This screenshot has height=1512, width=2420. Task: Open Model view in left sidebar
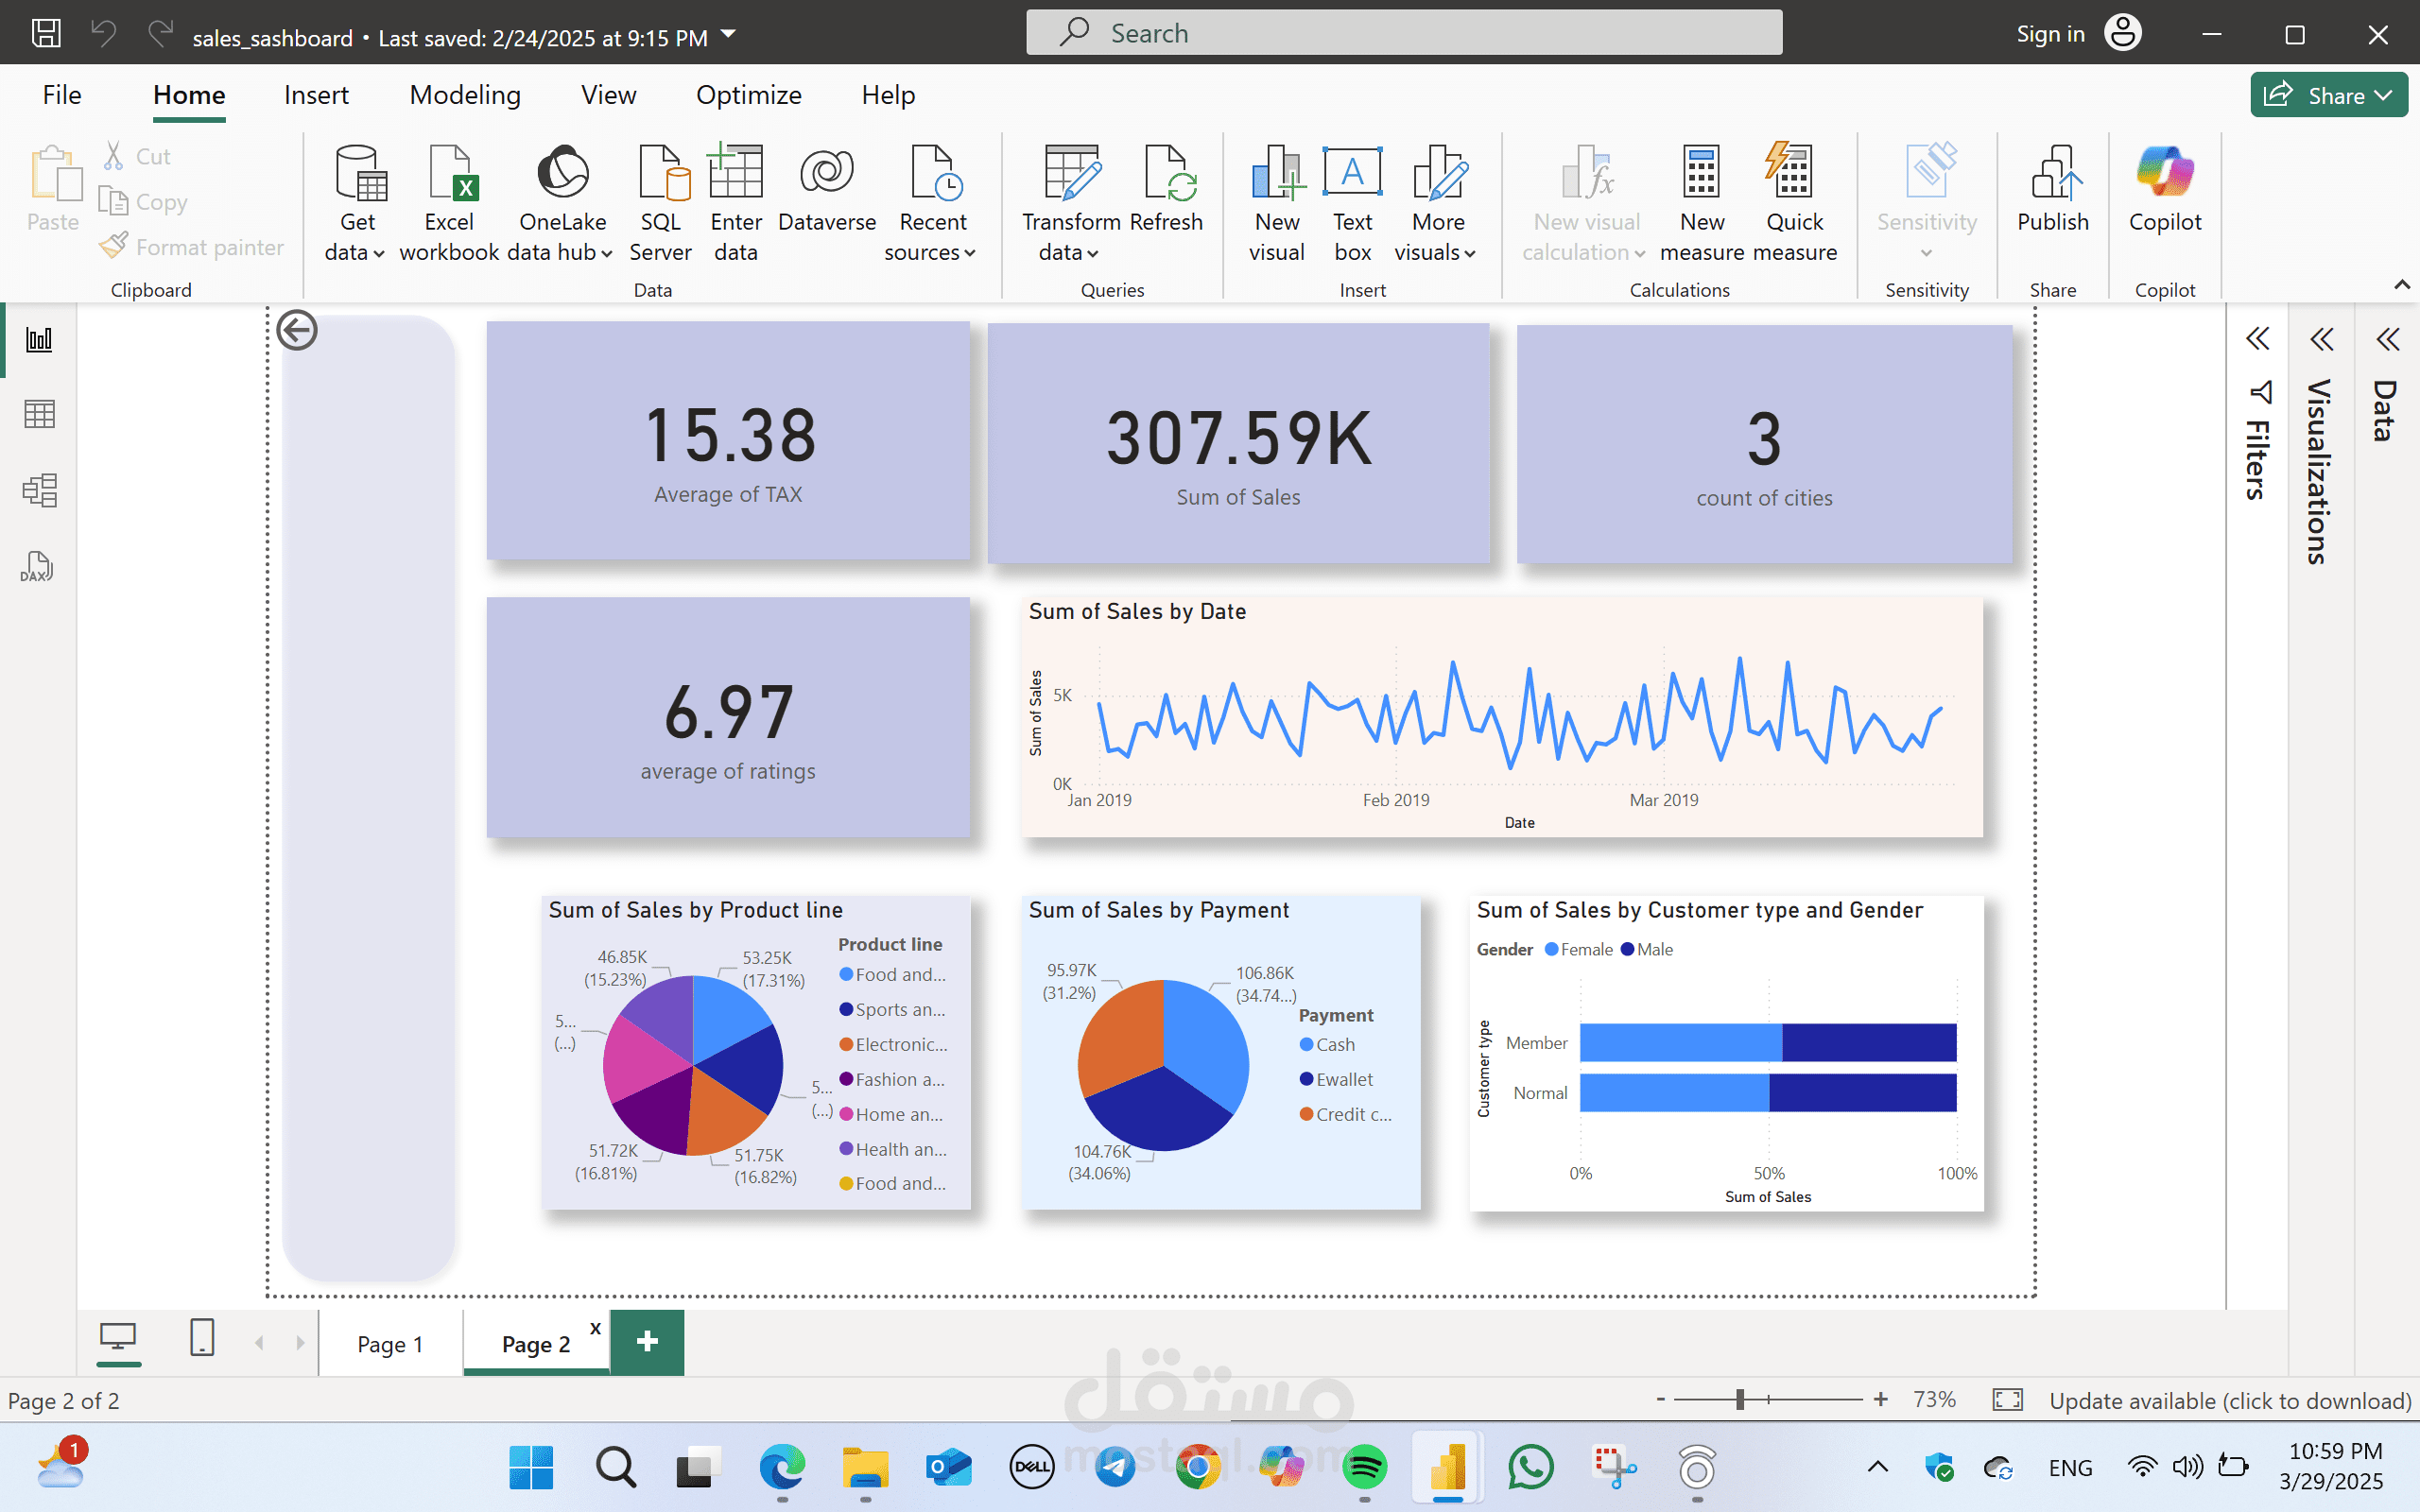point(39,490)
